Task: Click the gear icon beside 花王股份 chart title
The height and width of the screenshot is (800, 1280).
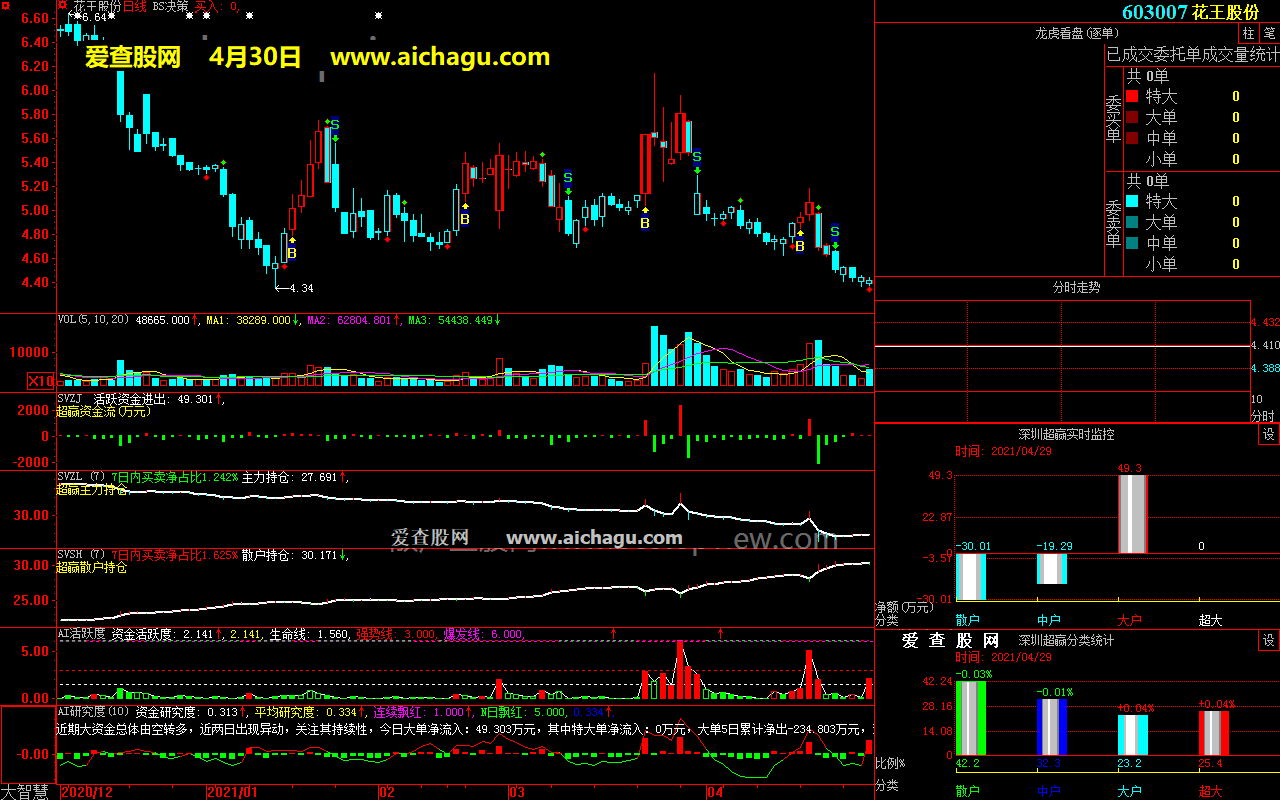Action: [x=63, y=6]
